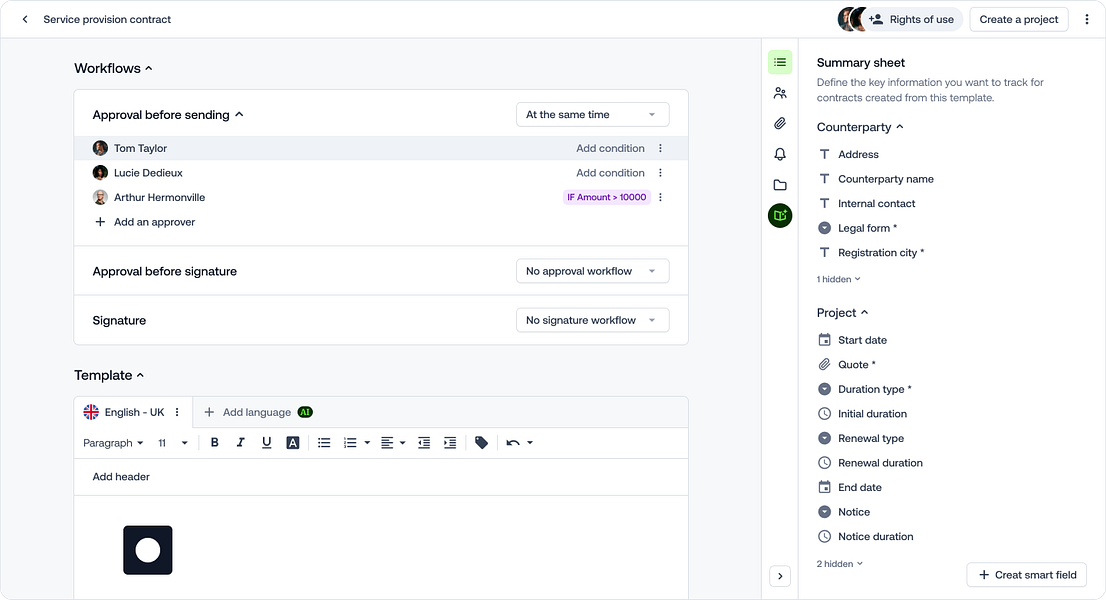Decrease the paragraph indent
Viewport: 1106px width, 600px height.
424,443
